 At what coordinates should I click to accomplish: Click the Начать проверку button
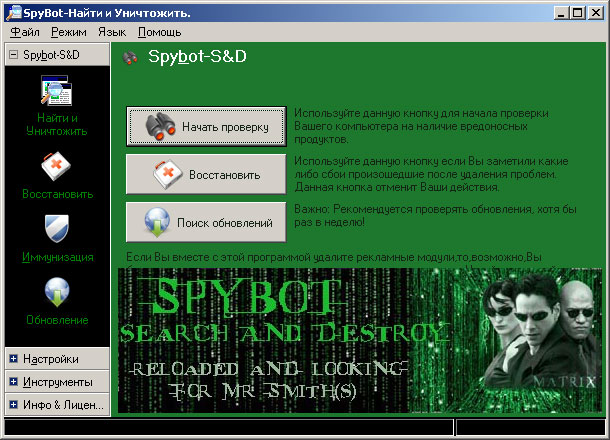point(206,126)
